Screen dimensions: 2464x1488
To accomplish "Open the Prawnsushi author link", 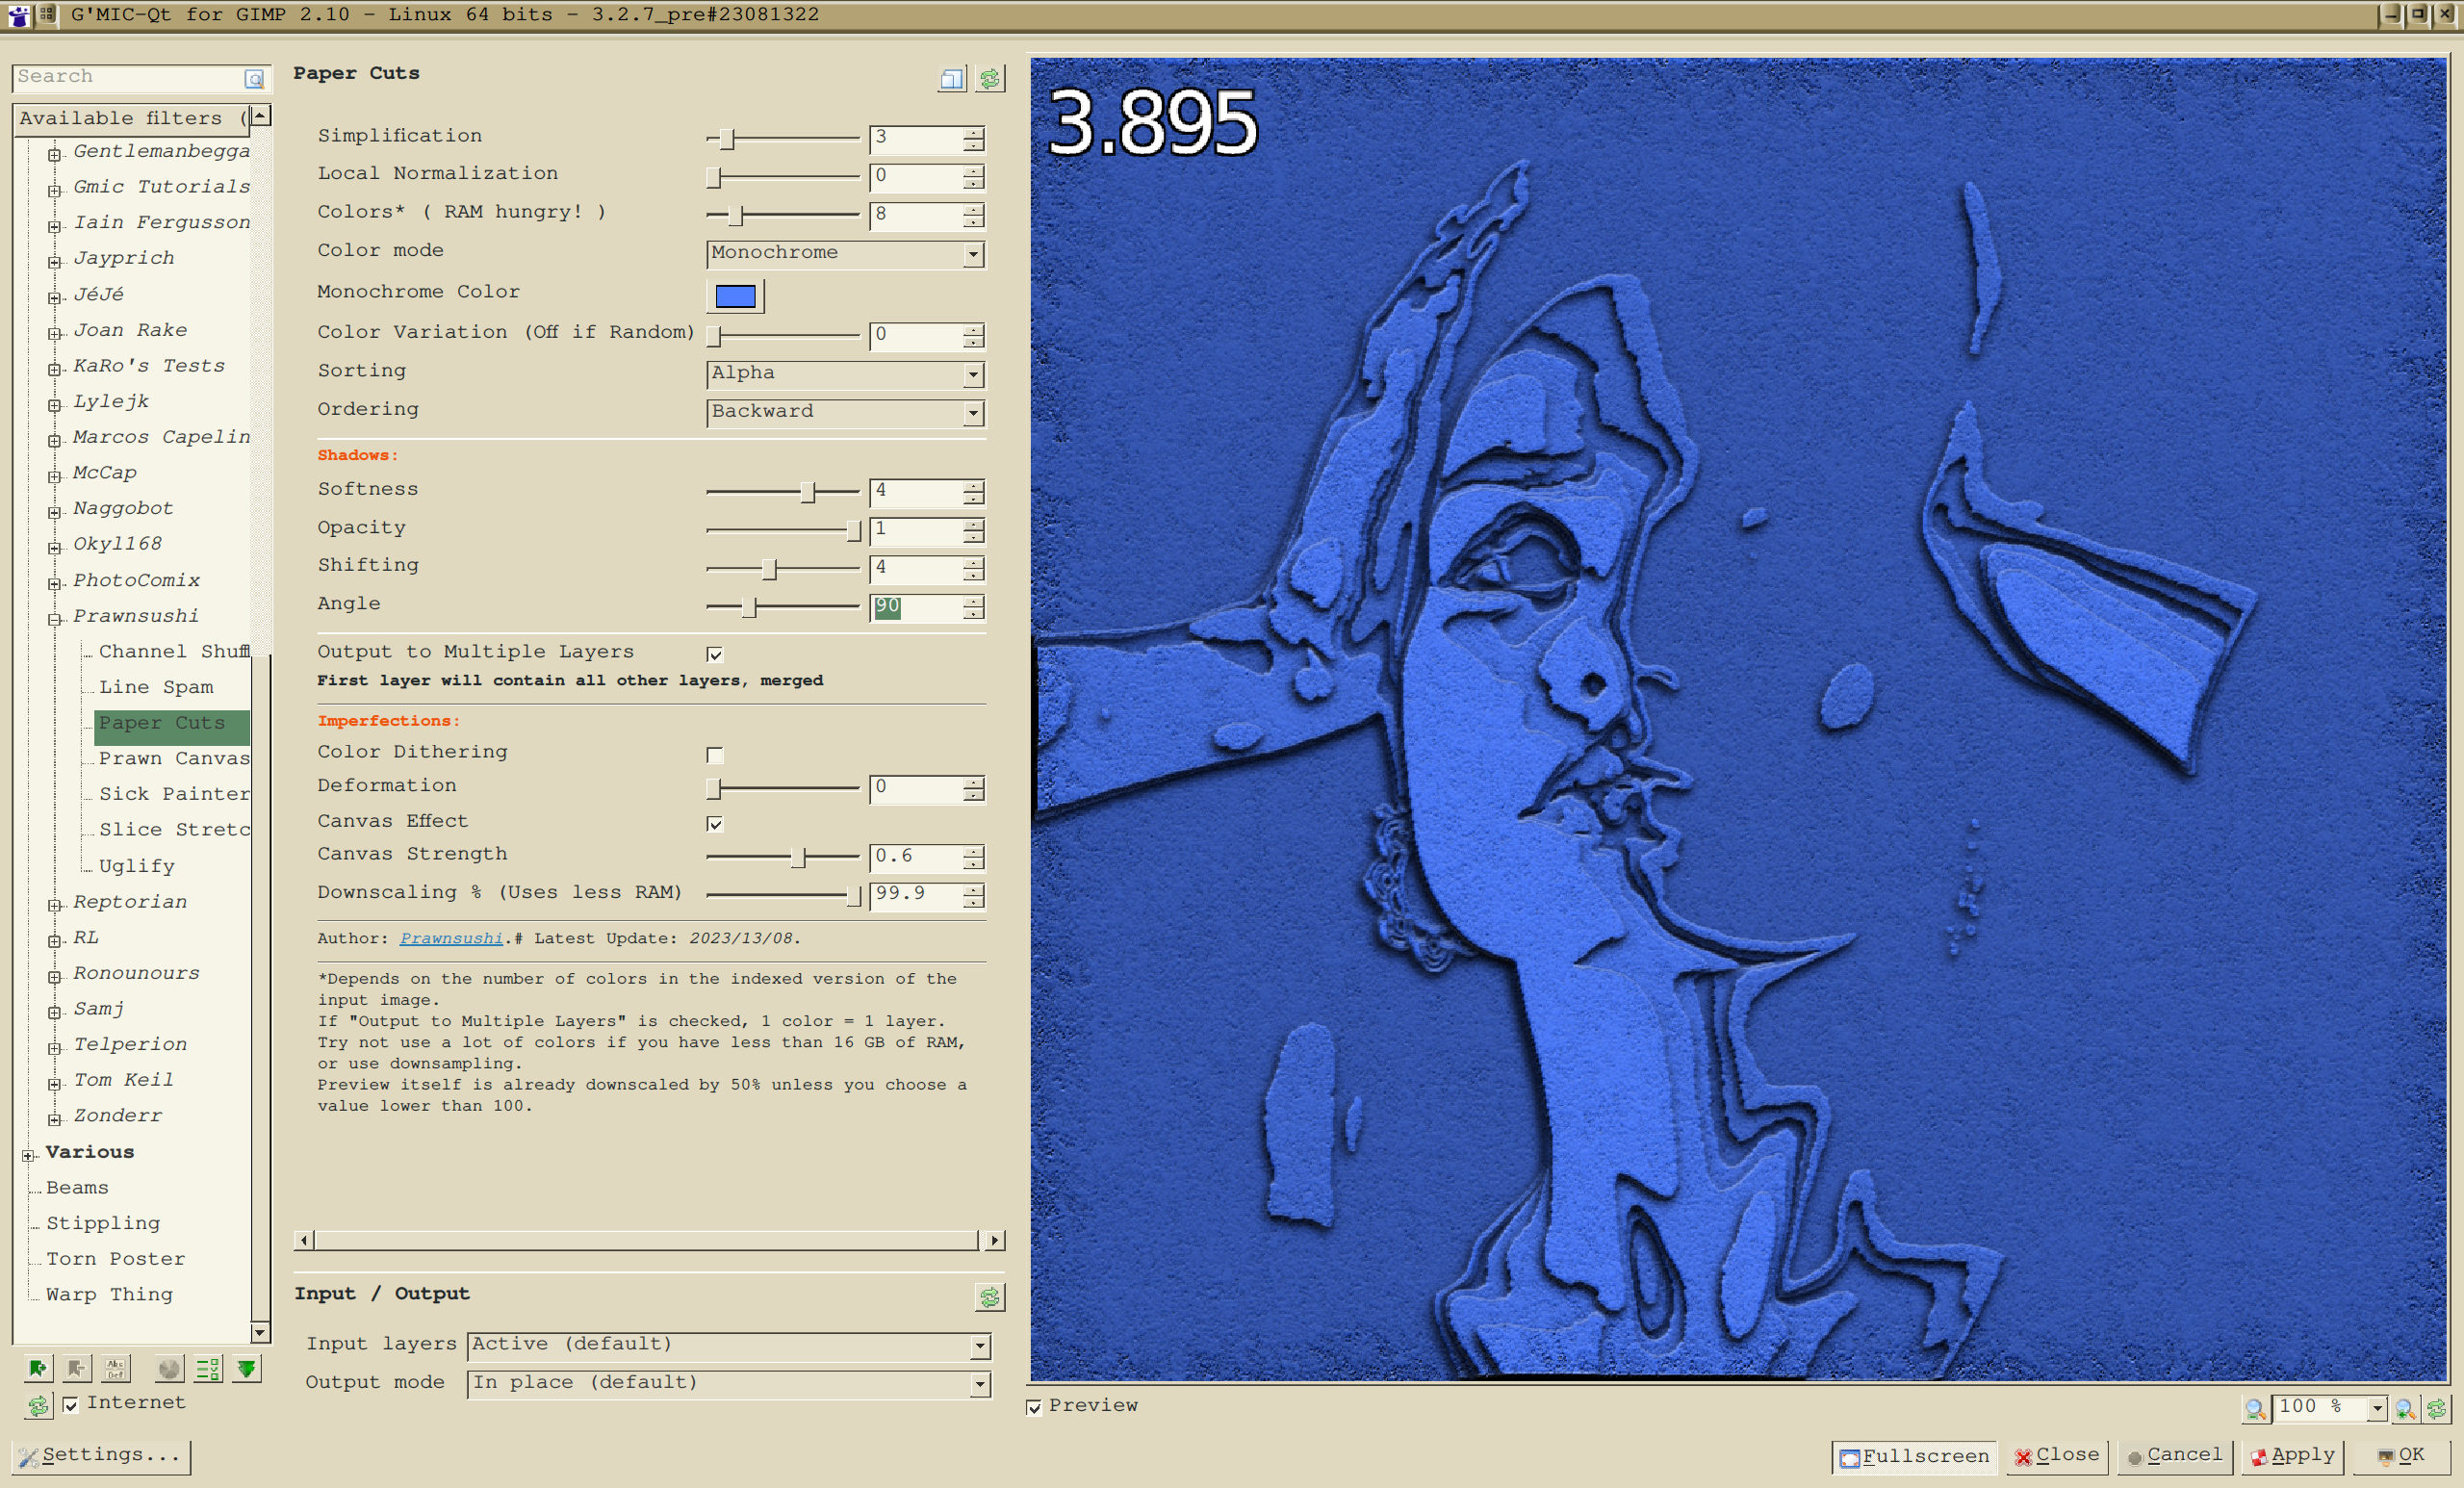I will (450, 938).
